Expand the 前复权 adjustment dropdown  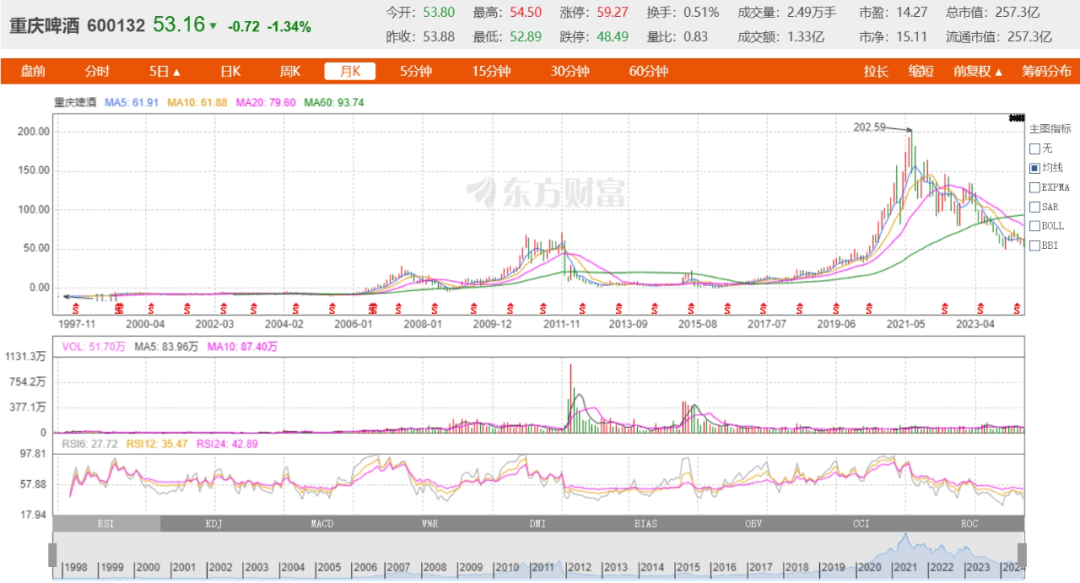[x=977, y=71]
